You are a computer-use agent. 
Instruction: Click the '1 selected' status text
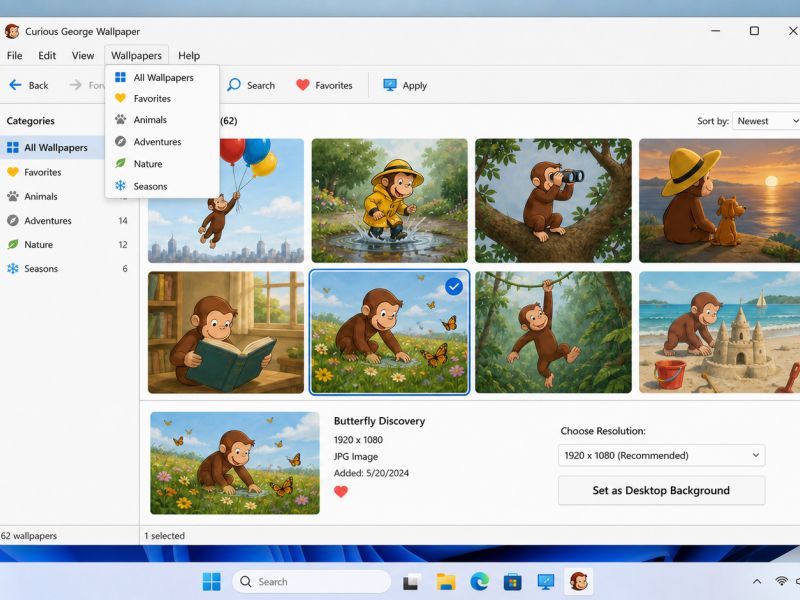164,536
